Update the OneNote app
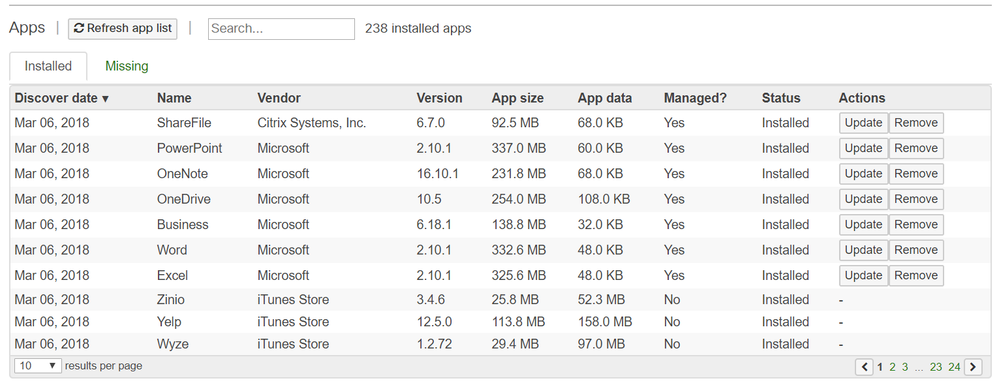 pyautogui.click(x=863, y=174)
